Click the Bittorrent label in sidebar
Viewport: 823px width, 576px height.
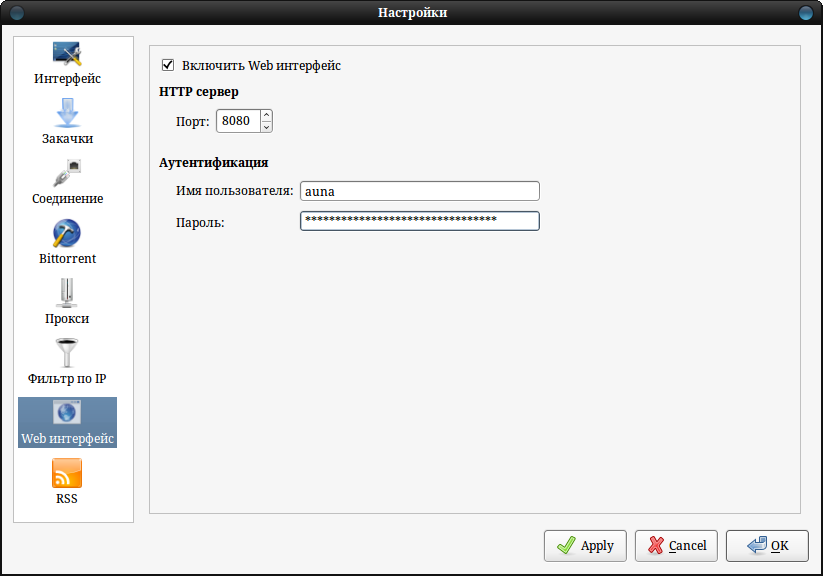click(67, 258)
